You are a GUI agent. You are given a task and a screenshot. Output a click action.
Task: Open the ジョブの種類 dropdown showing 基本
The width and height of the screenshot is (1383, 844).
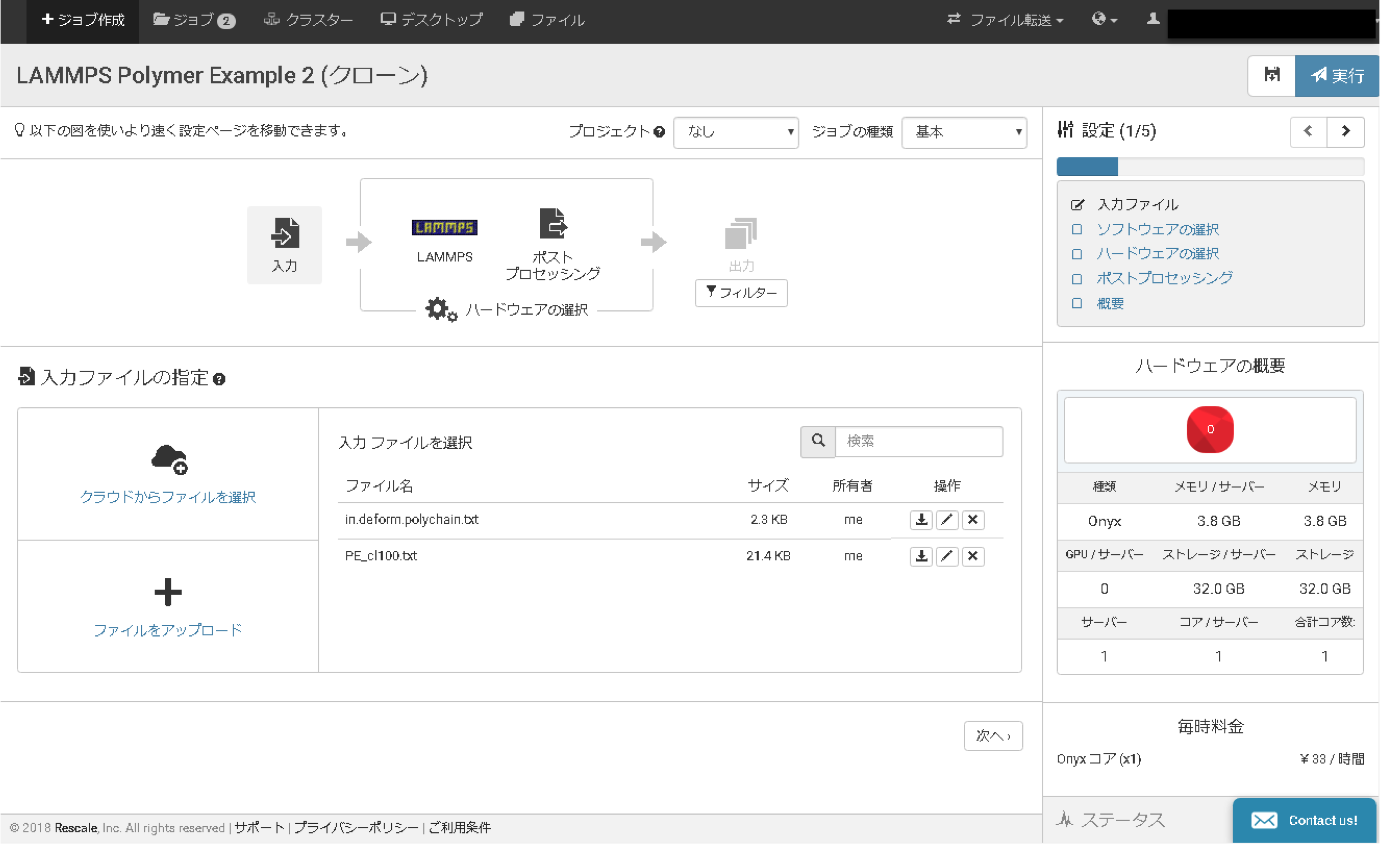(x=964, y=132)
